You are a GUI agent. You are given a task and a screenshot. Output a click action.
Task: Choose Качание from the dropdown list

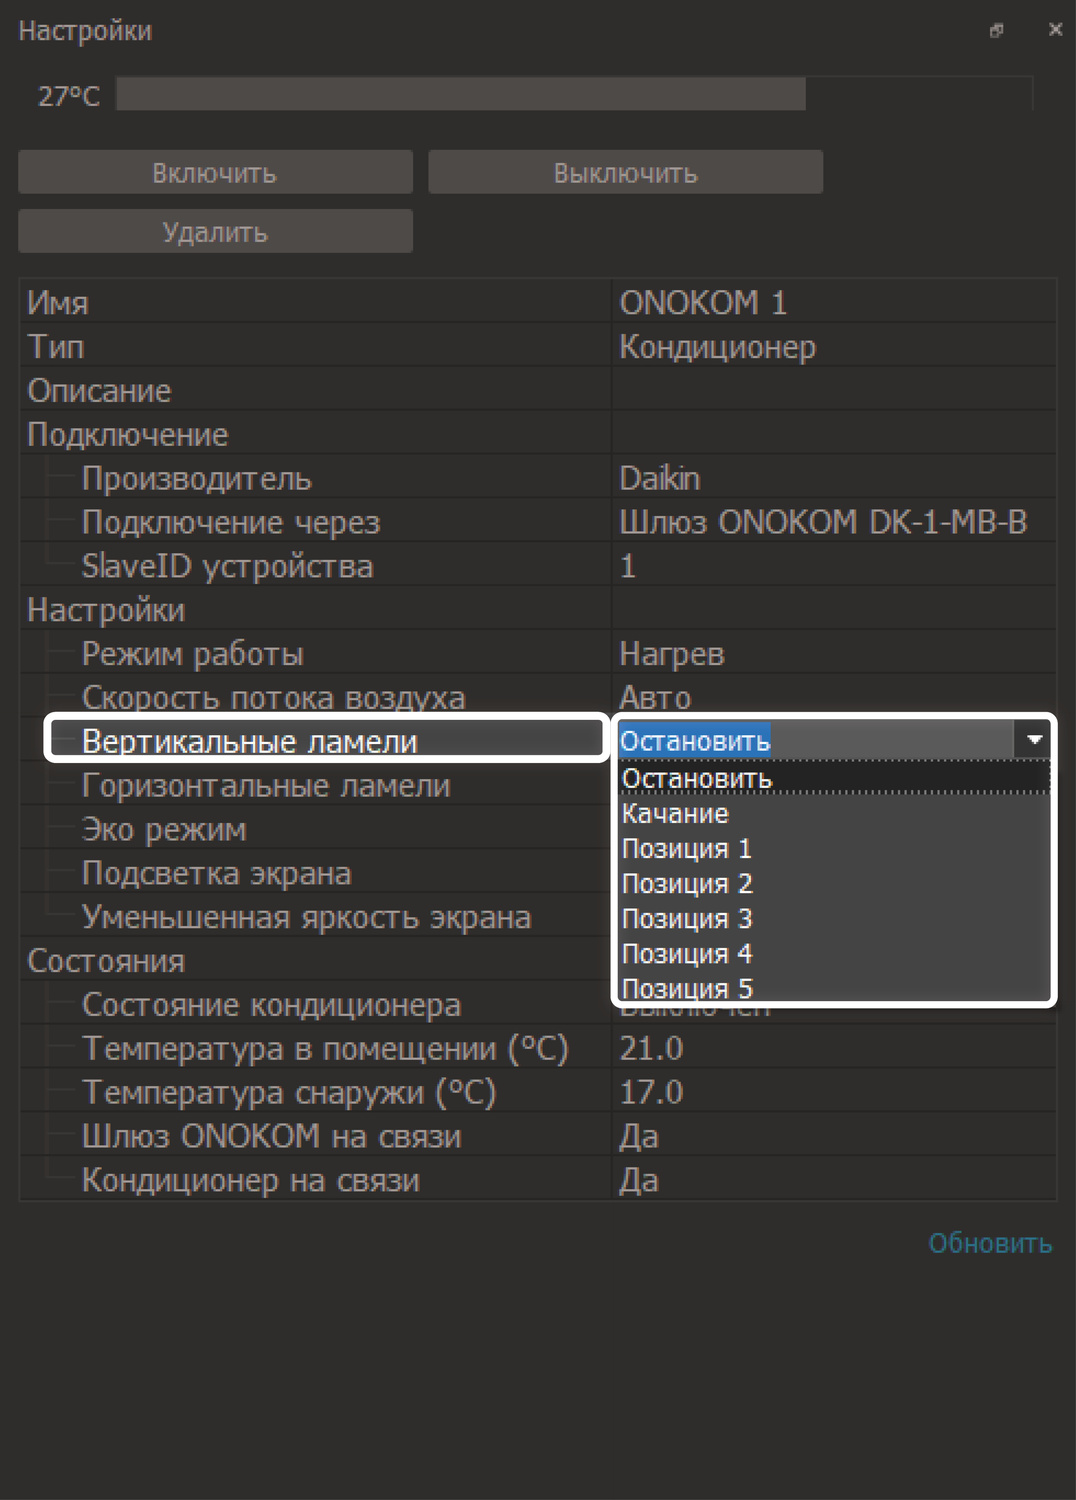tap(675, 814)
